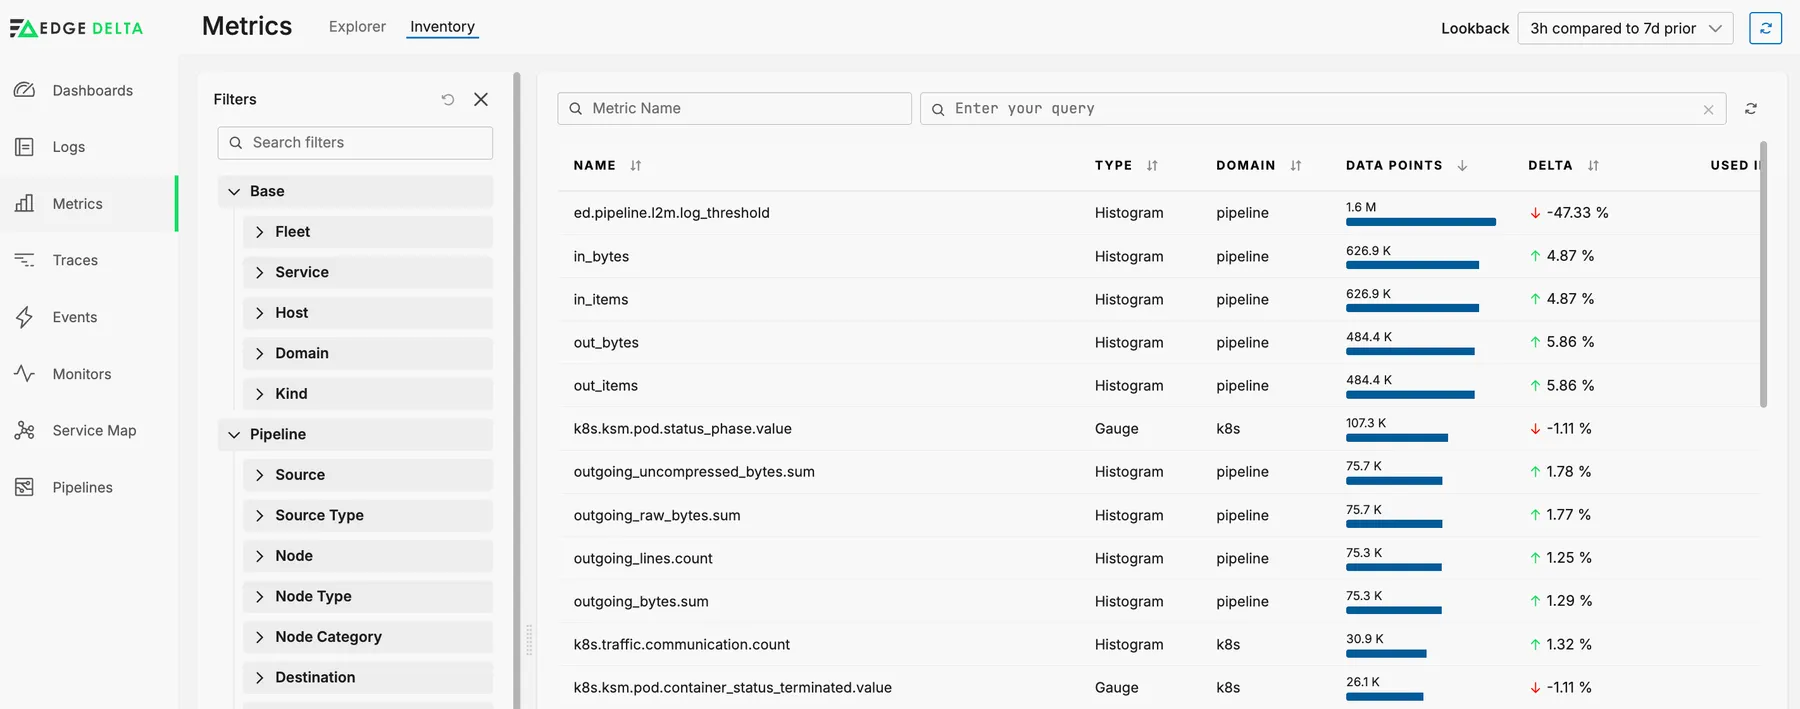Viewport: 1800px width, 709px height.
Task: Open the Dashboards sidebar icon
Action: coord(25,90)
